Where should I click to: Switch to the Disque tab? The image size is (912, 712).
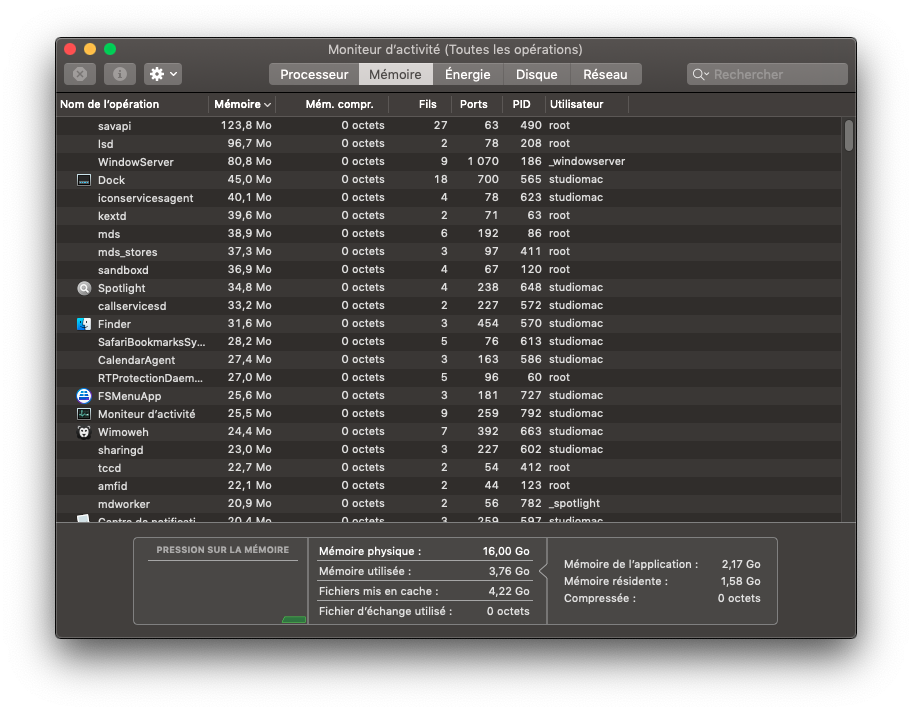537,74
